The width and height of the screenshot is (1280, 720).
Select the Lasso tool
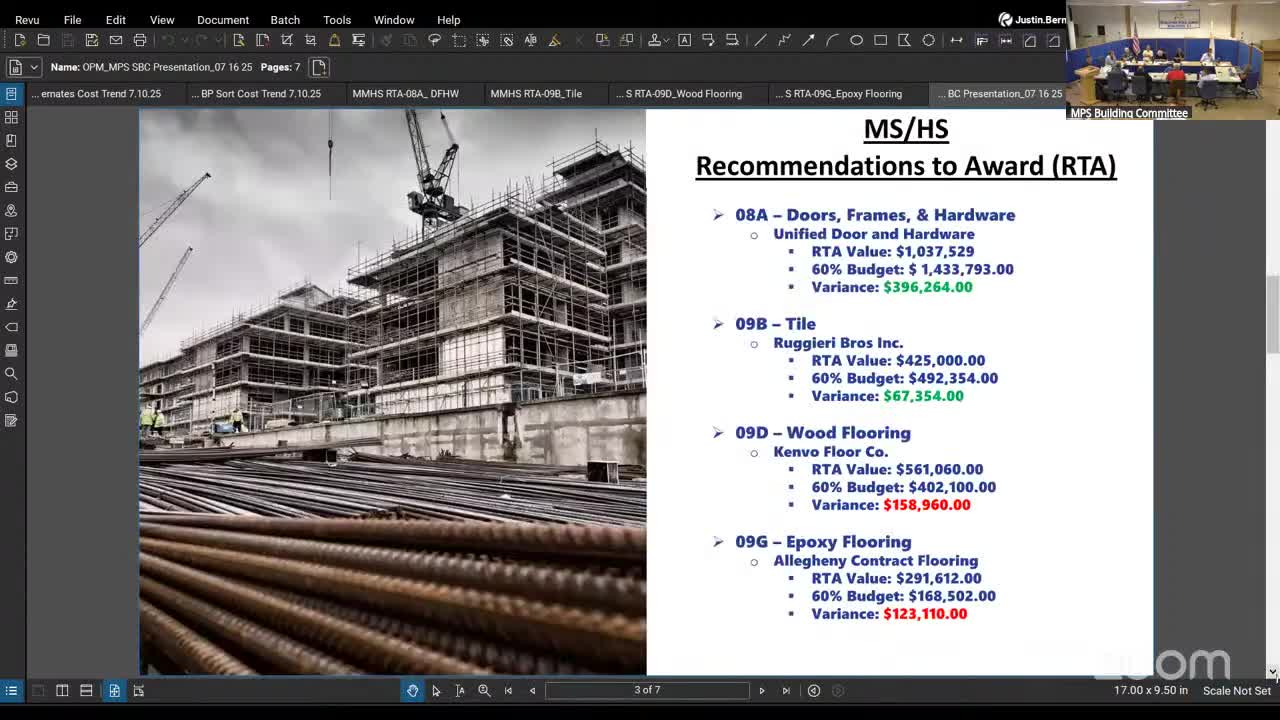tap(435, 40)
